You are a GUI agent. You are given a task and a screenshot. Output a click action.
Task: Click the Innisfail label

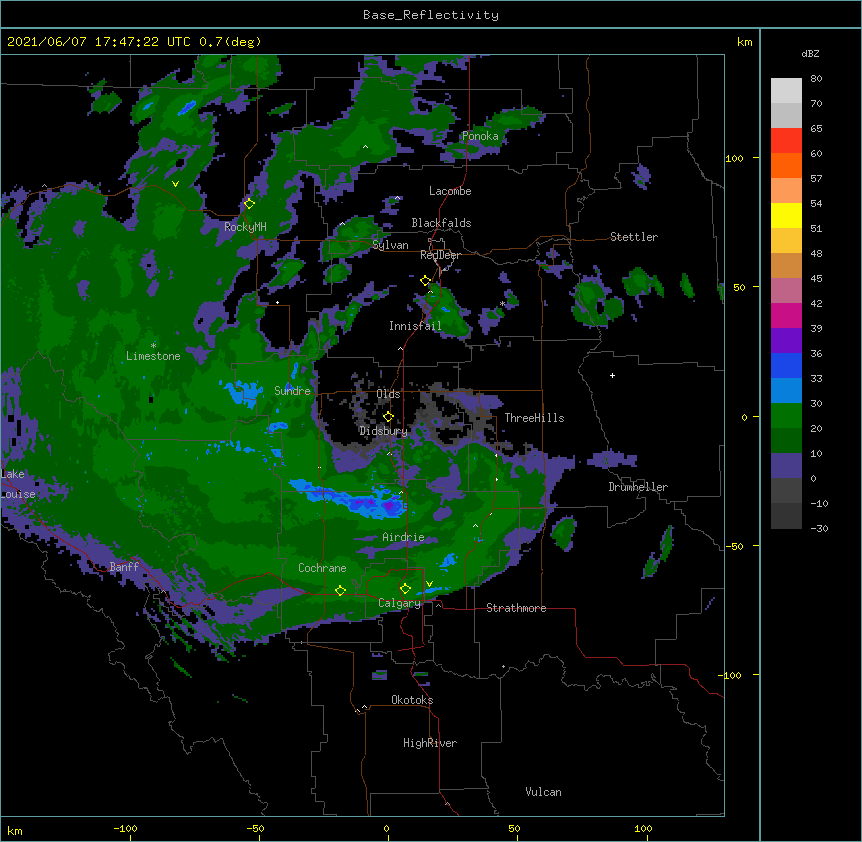(x=415, y=326)
